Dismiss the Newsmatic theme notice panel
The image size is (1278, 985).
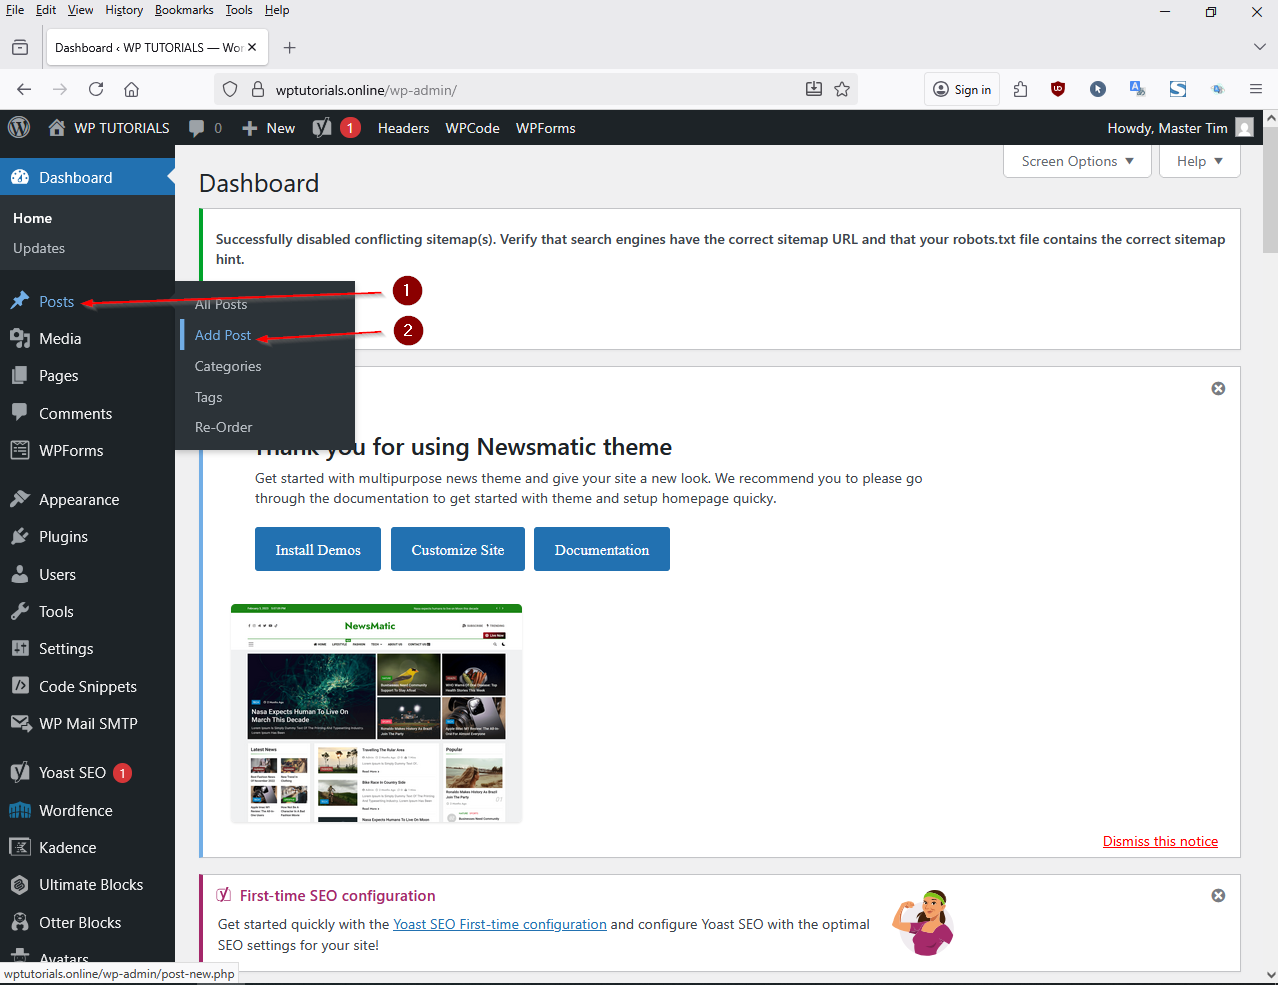pyautogui.click(x=1217, y=388)
